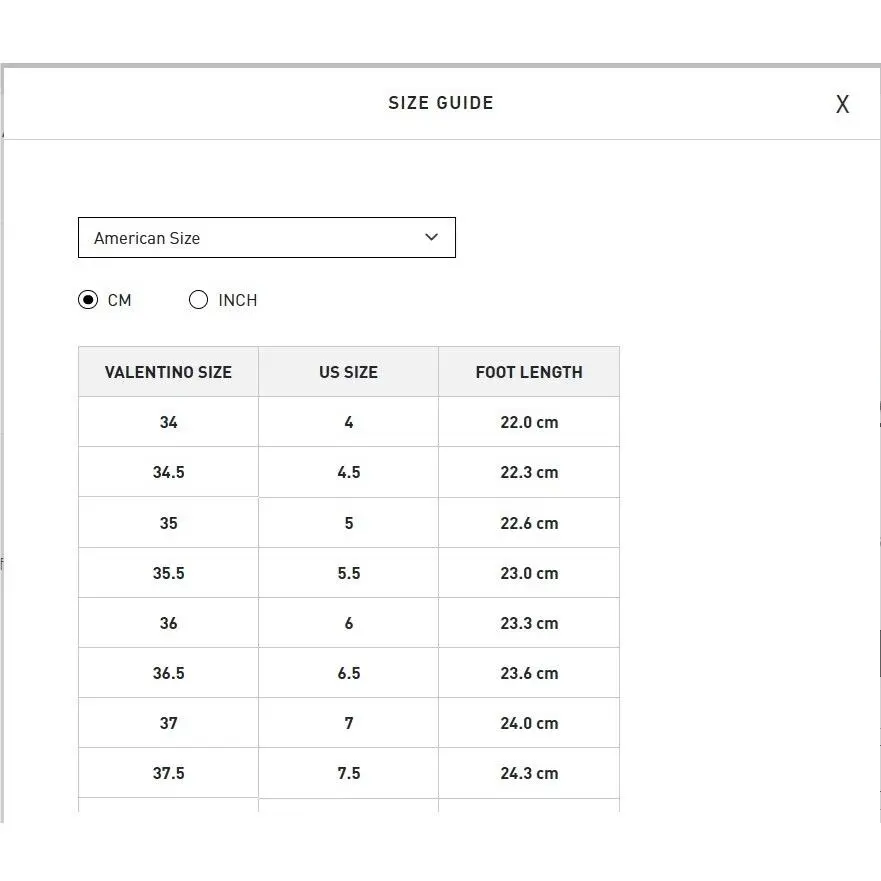Click the SIZE GUIDE title text
The width and height of the screenshot is (881, 881).
(441, 103)
